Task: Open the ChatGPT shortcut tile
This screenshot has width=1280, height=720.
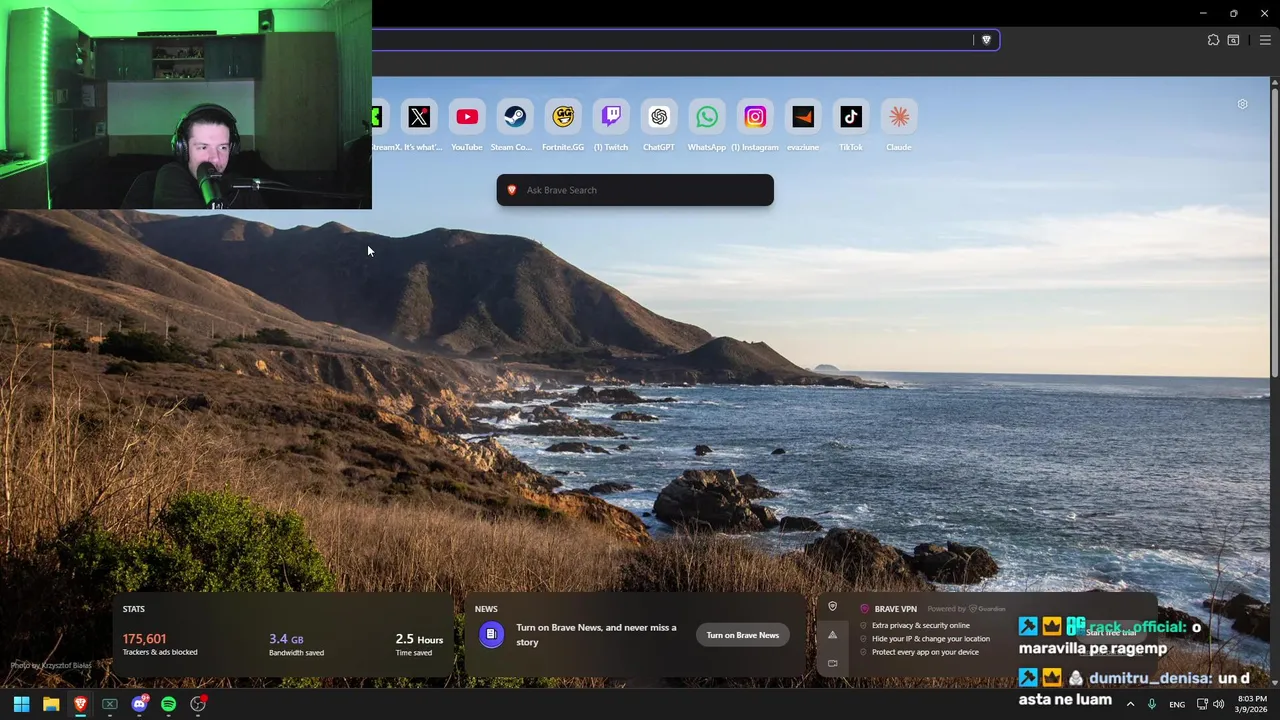Action: (659, 117)
